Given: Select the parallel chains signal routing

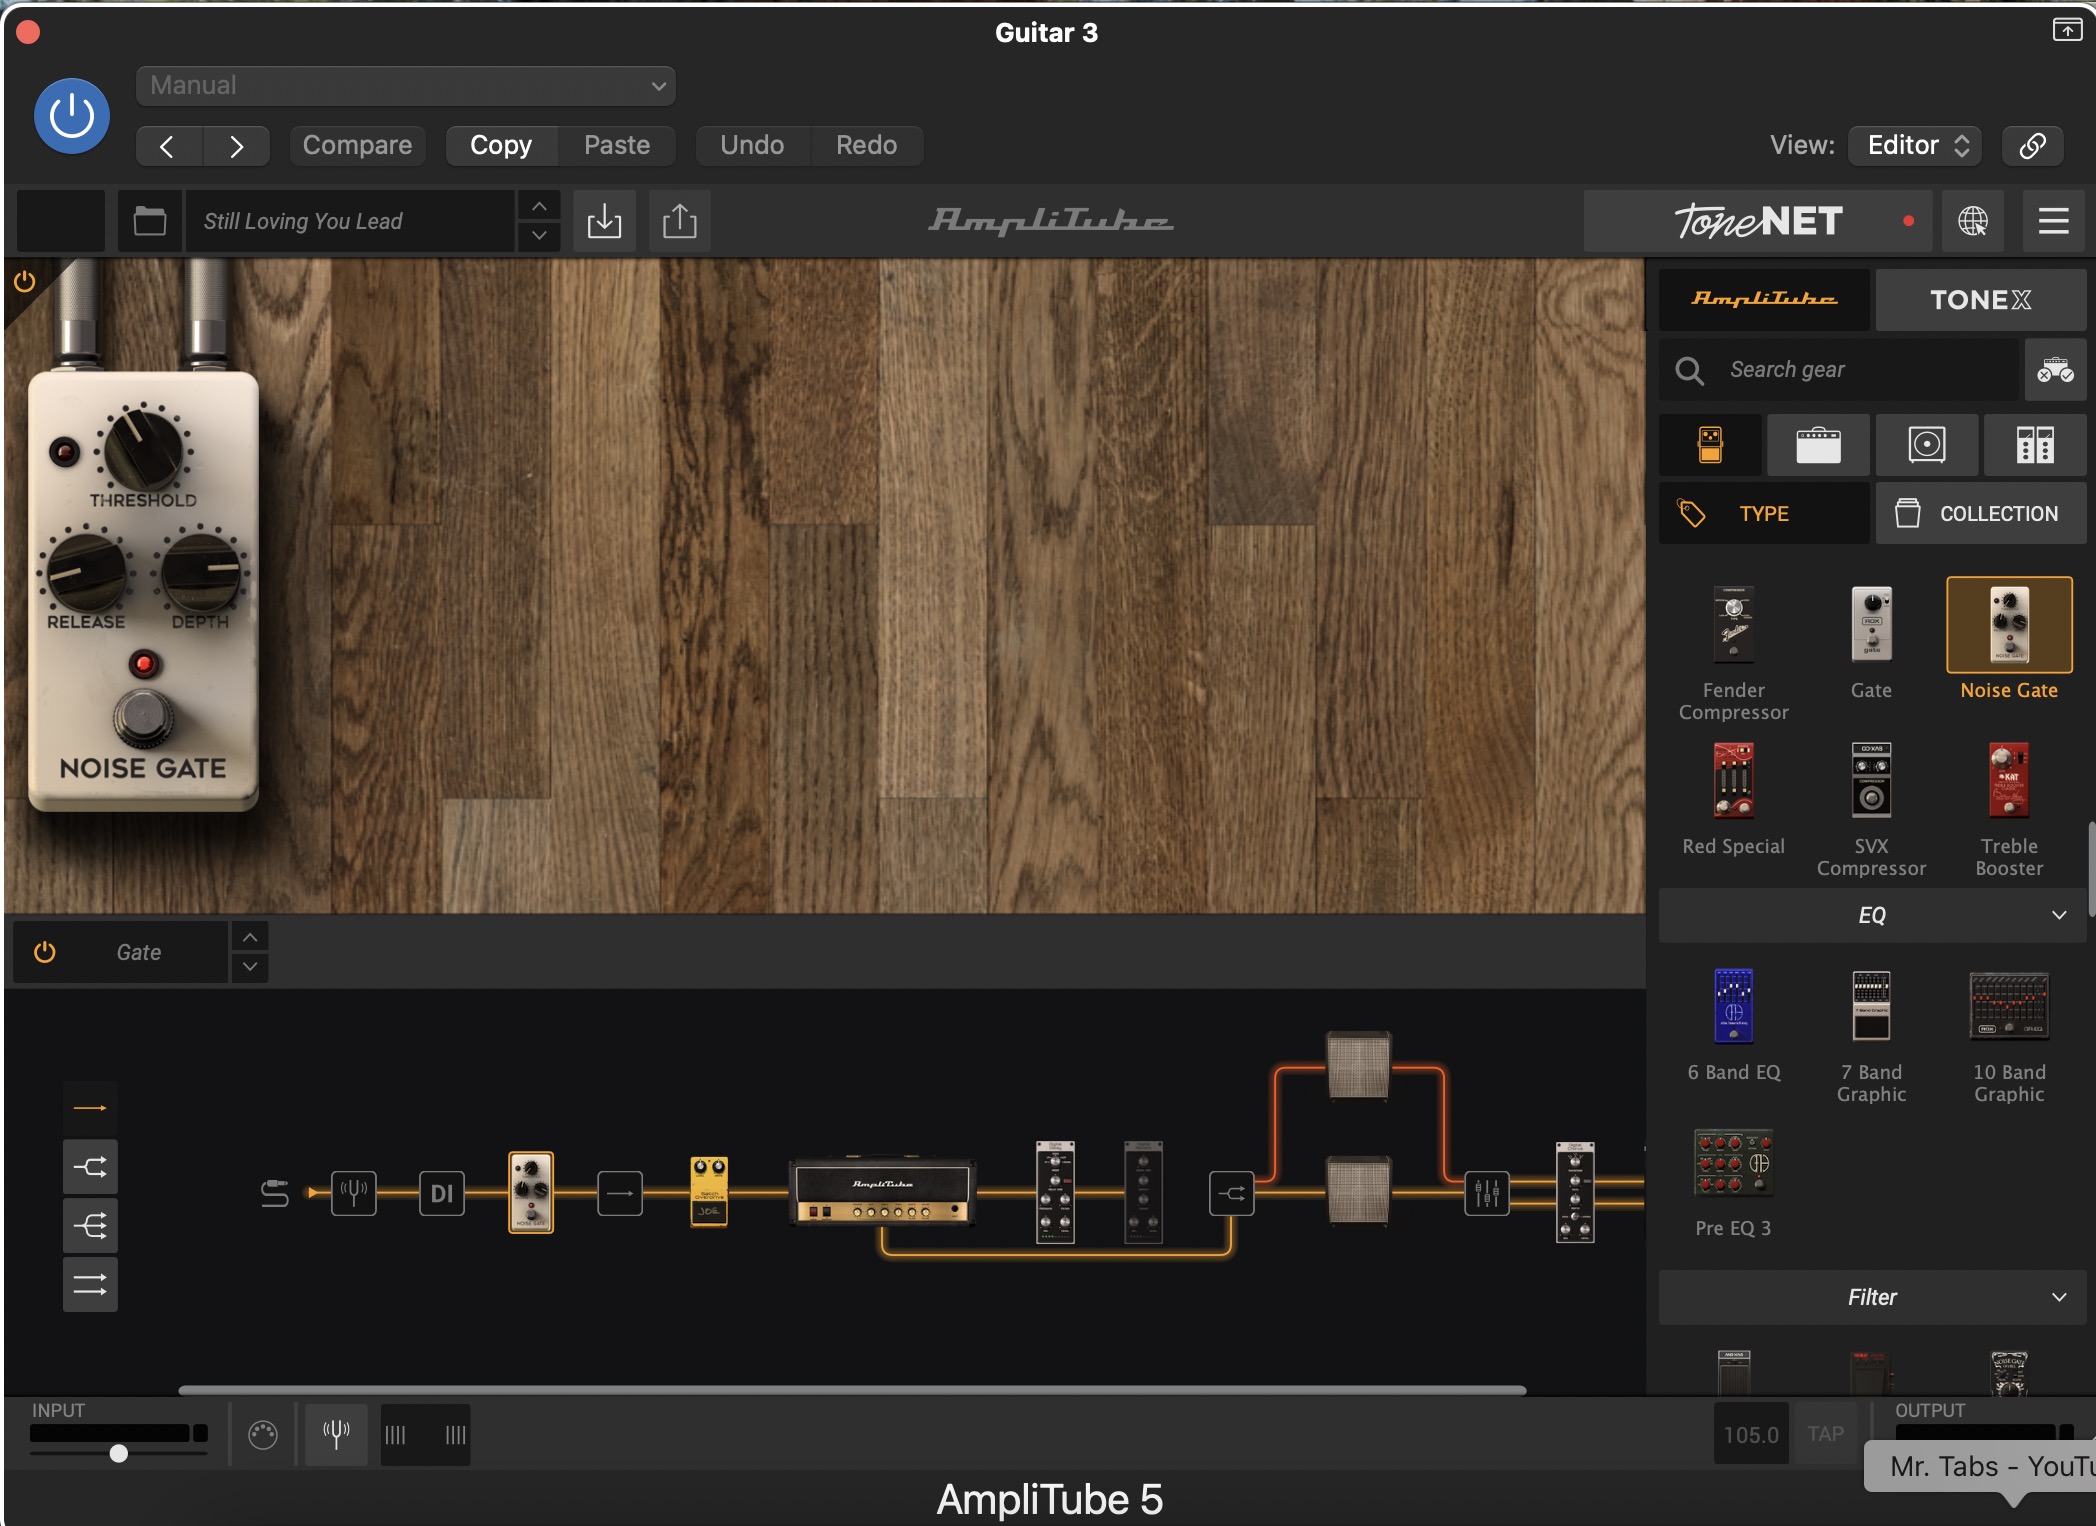Looking at the screenshot, I should (90, 1285).
